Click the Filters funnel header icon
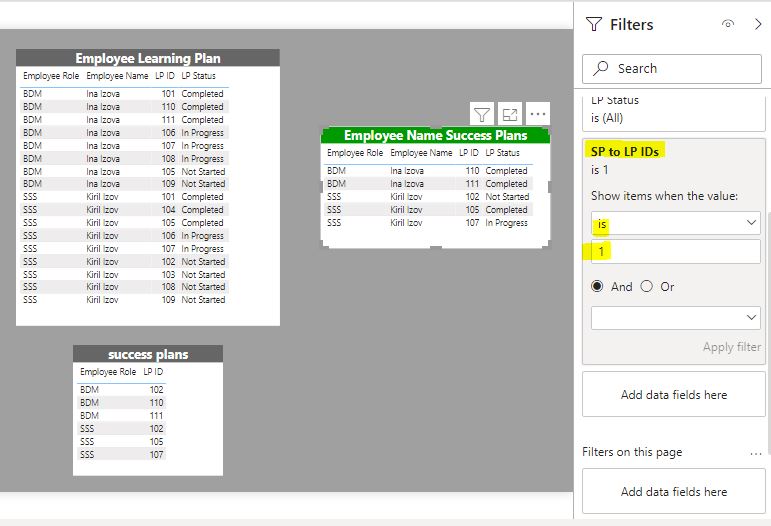The image size is (771, 526). point(594,24)
